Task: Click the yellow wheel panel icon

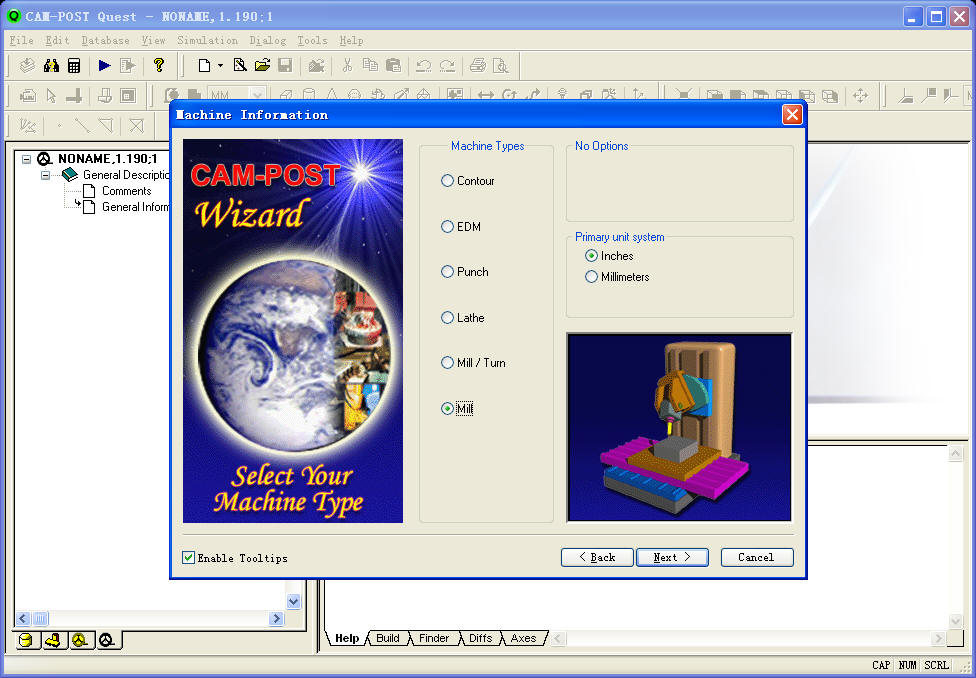Action: coord(80,640)
